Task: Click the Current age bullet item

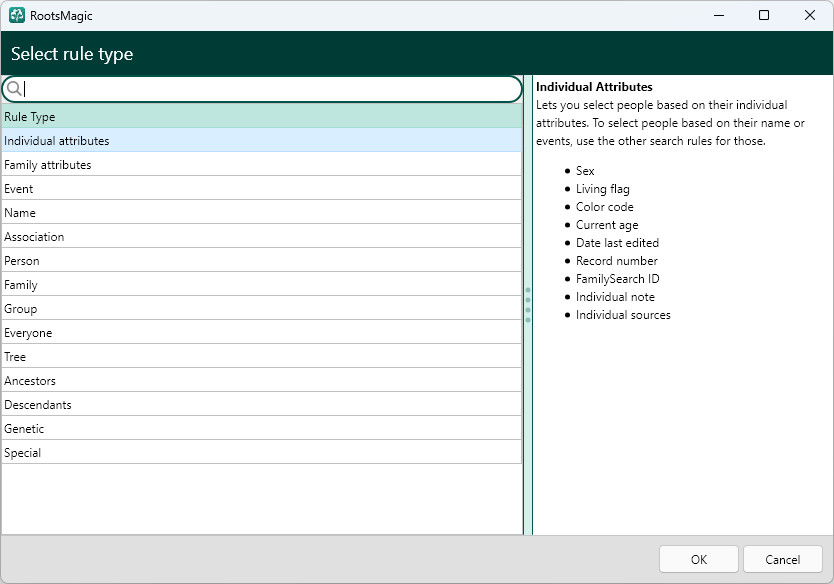Action: (x=607, y=225)
